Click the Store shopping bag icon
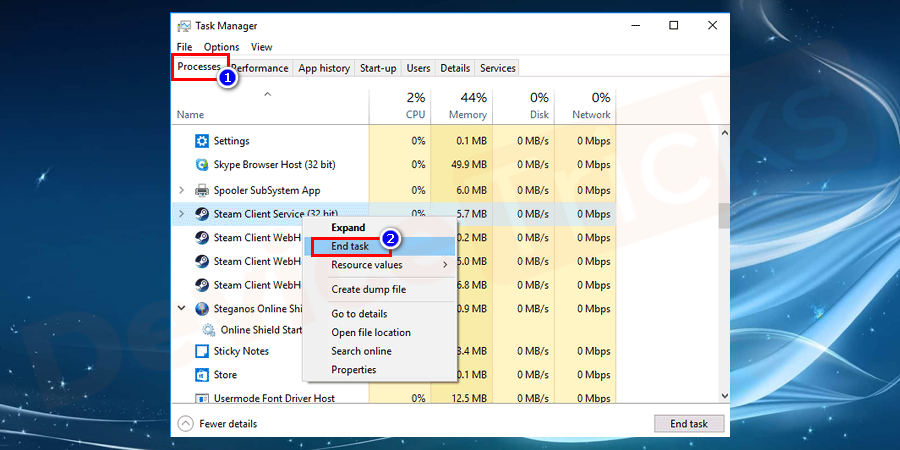This screenshot has height=450, width=900. click(201, 375)
